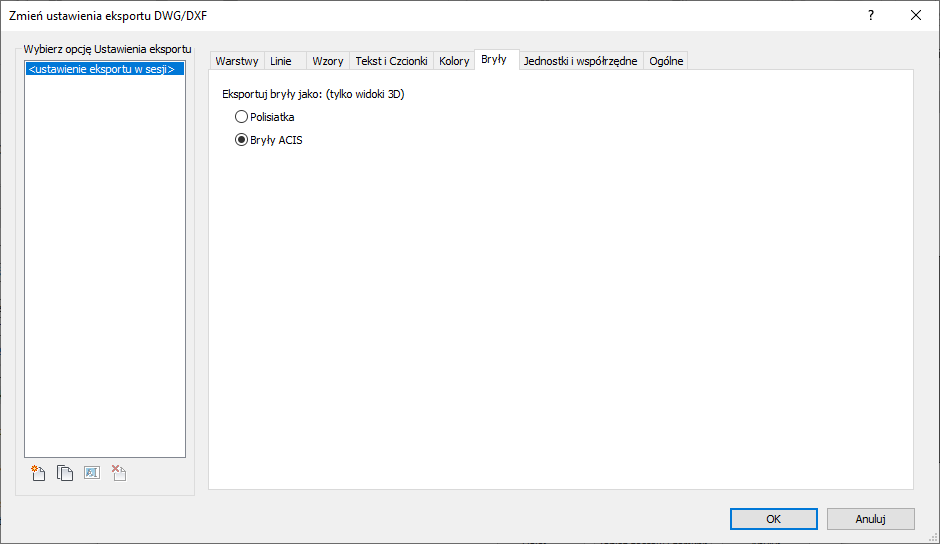Click the New export setup icon
Image resolution: width=940 pixels, height=544 pixels.
pyautogui.click(x=39, y=474)
